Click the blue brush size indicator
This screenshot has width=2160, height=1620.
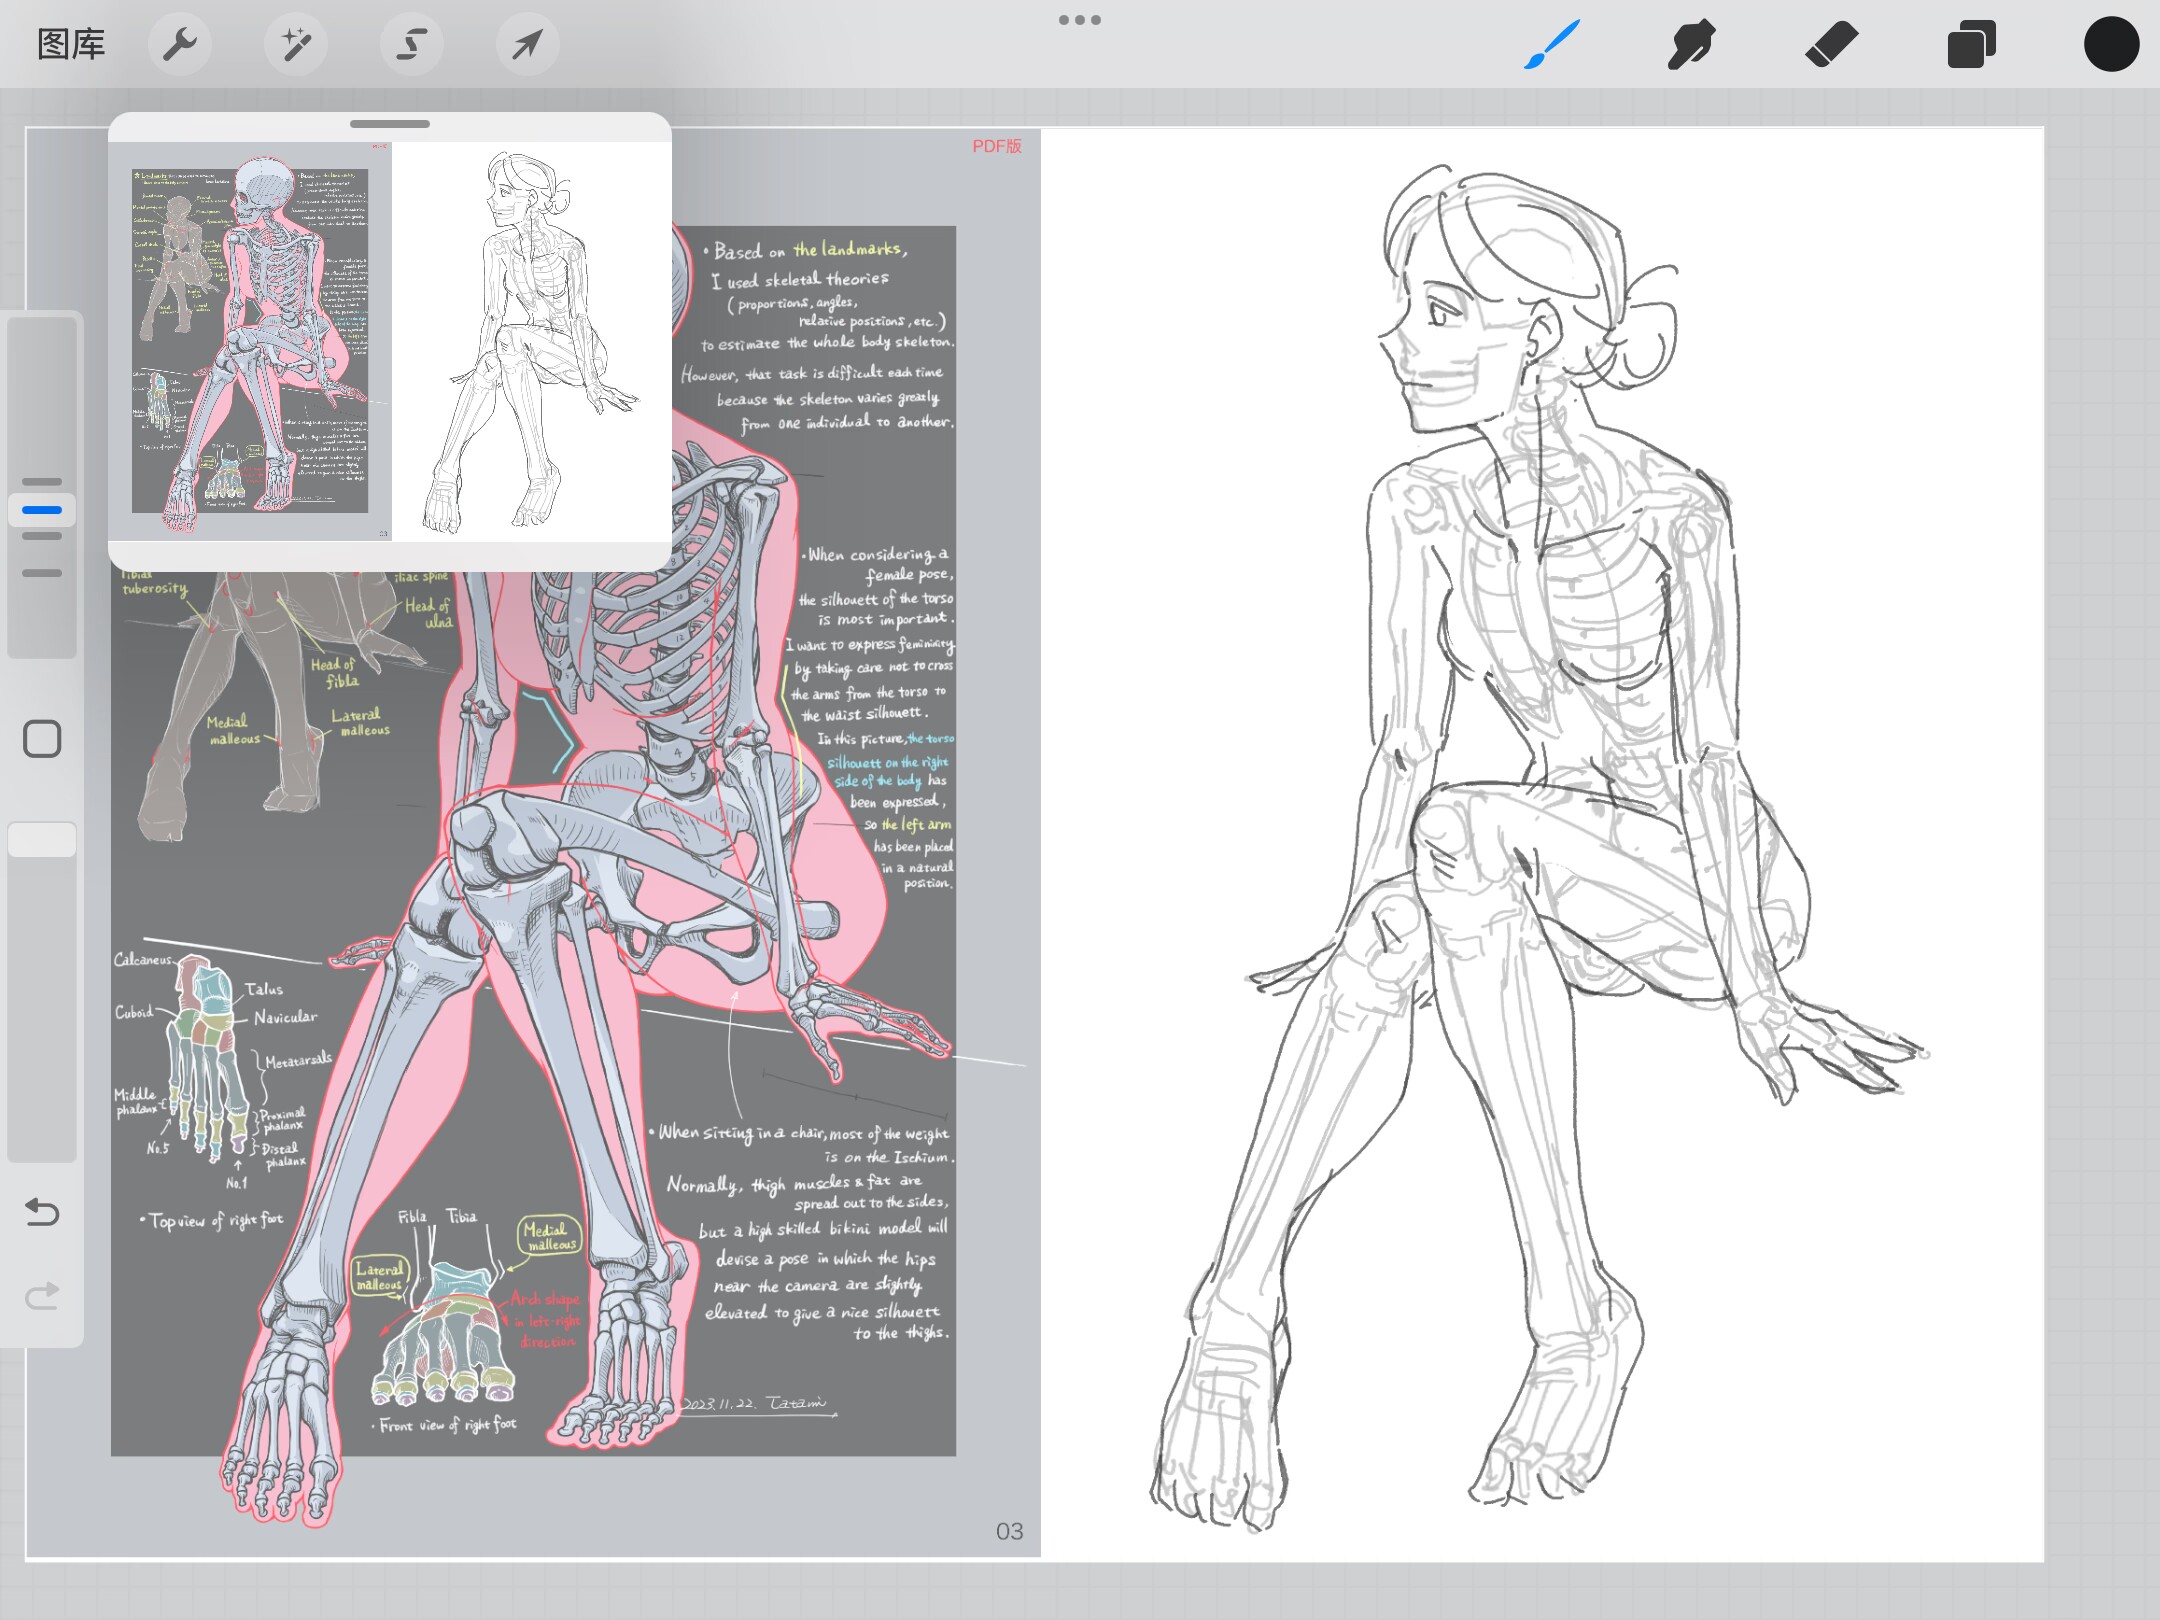pos(42,510)
